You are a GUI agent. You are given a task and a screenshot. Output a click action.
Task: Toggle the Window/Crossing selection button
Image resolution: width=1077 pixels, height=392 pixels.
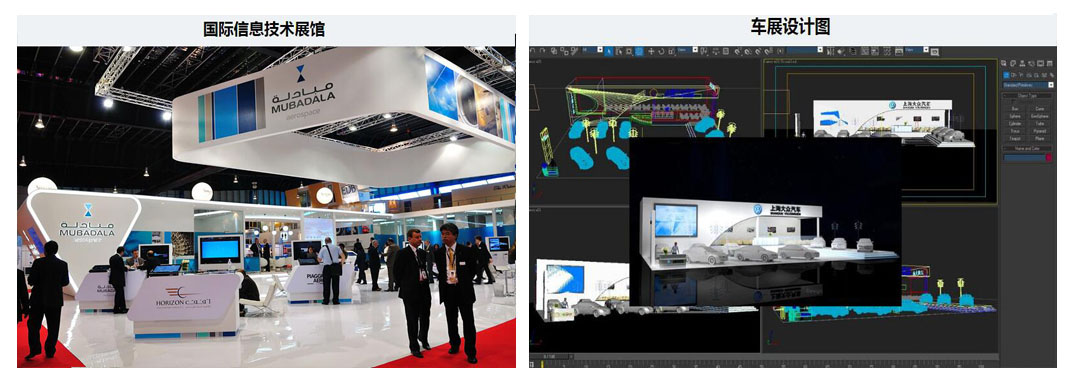click(x=639, y=51)
